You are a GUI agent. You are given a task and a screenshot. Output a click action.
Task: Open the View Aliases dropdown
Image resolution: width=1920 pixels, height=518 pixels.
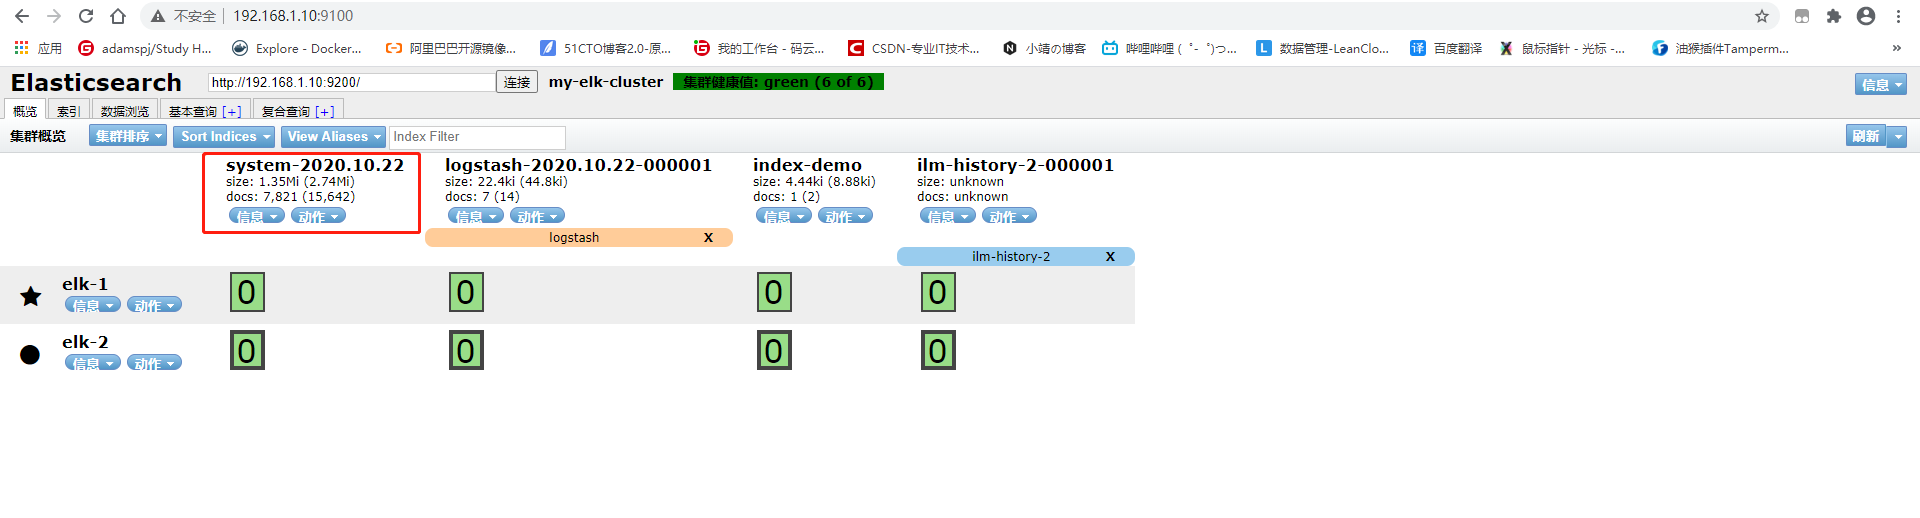point(333,136)
